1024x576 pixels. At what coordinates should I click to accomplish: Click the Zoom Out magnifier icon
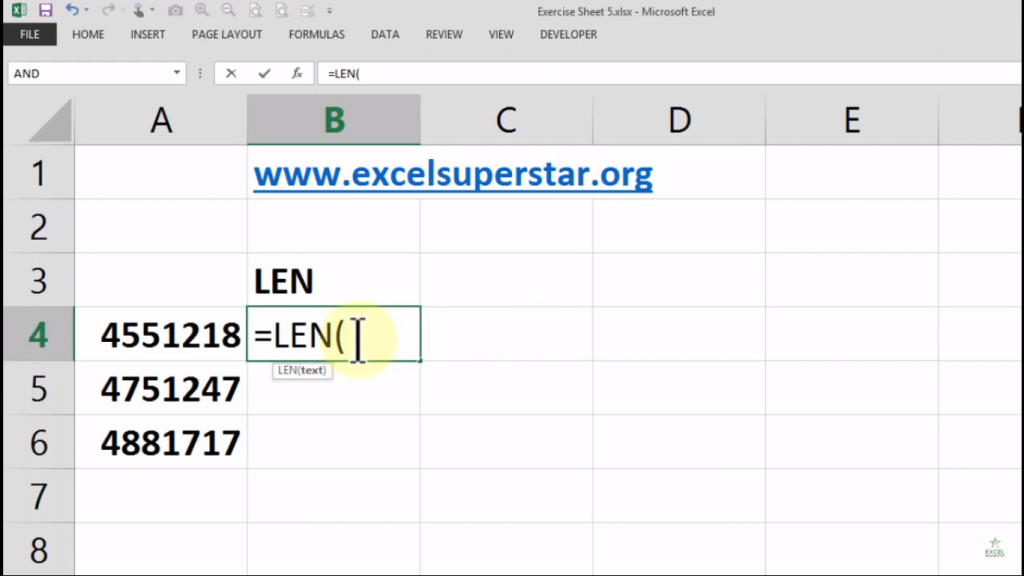pyautogui.click(x=227, y=11)
